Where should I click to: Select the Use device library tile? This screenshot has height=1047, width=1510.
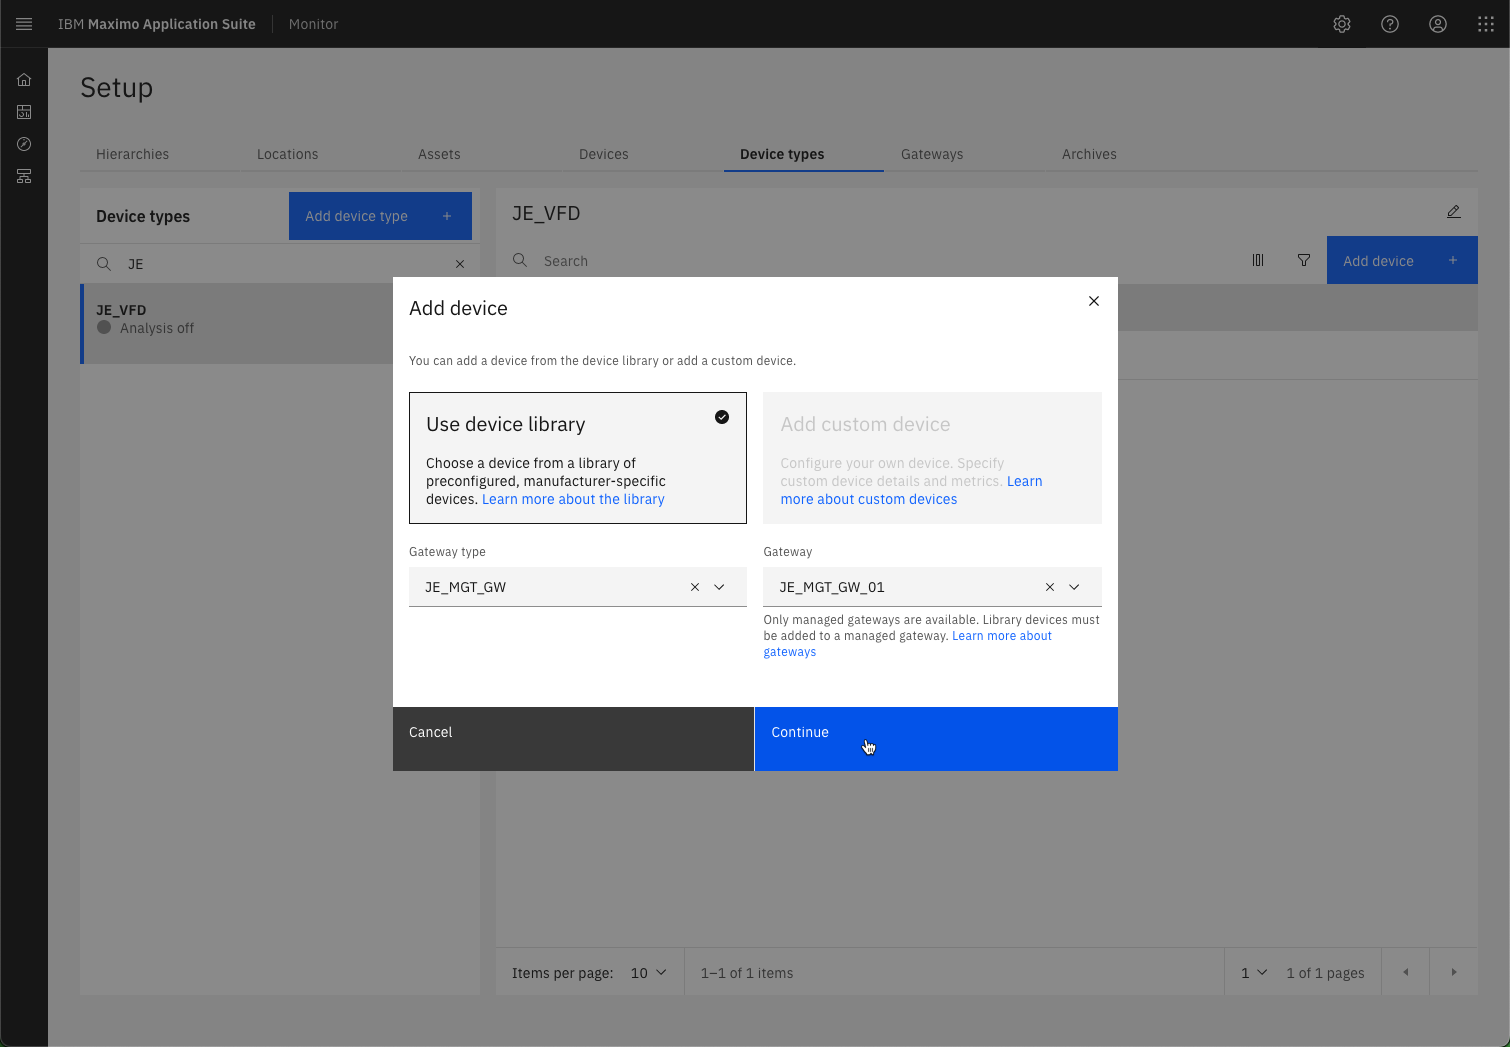tap(578, 458)
